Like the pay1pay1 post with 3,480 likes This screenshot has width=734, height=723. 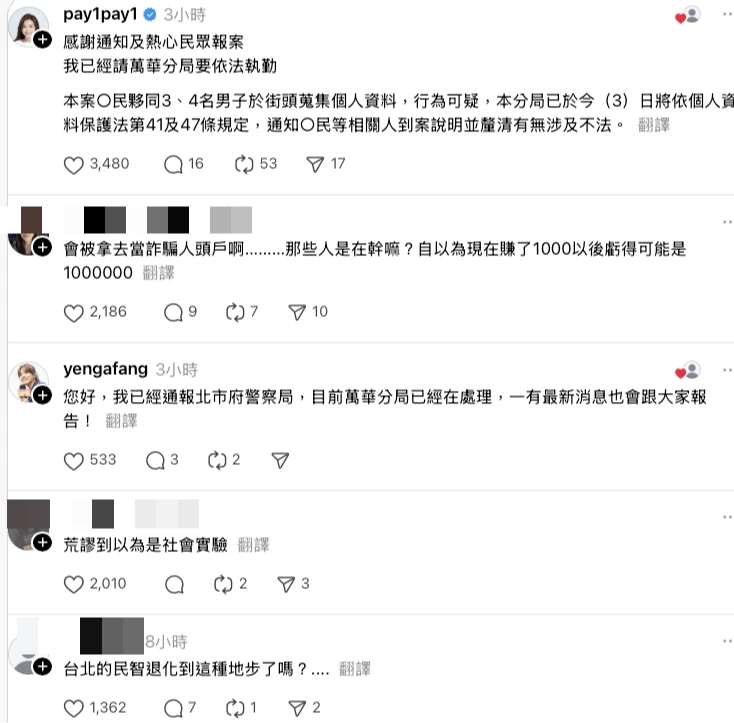click(73, 165)
